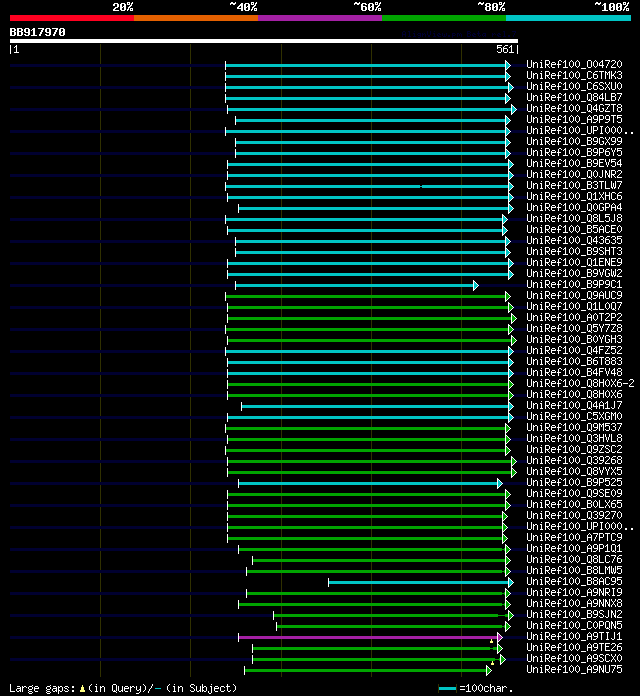Select the UniRef100_C0PQN5 label
The height and width of the screenshot is (696, 640).
574,625
